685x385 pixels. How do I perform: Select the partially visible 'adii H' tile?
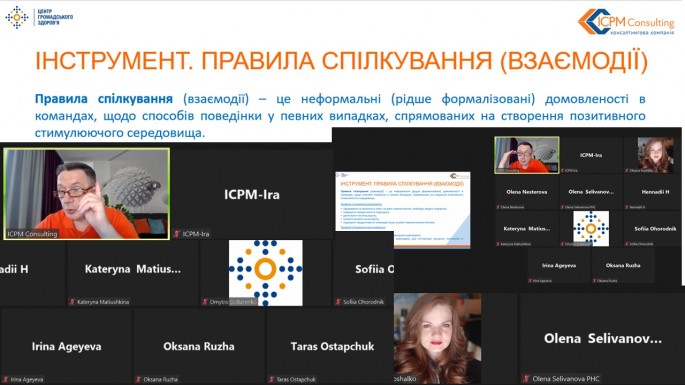click(x=33, y=273)
